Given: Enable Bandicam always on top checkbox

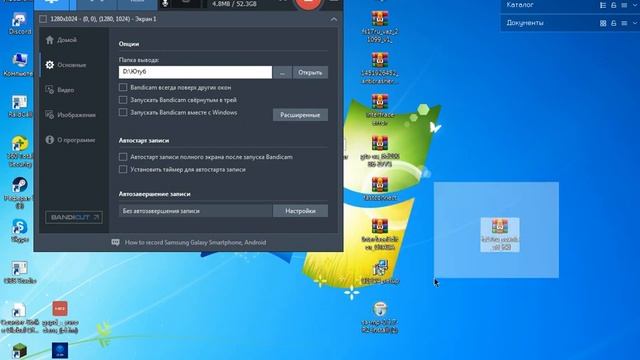Looking at the screenshot, I should click(x=123, y=87).
